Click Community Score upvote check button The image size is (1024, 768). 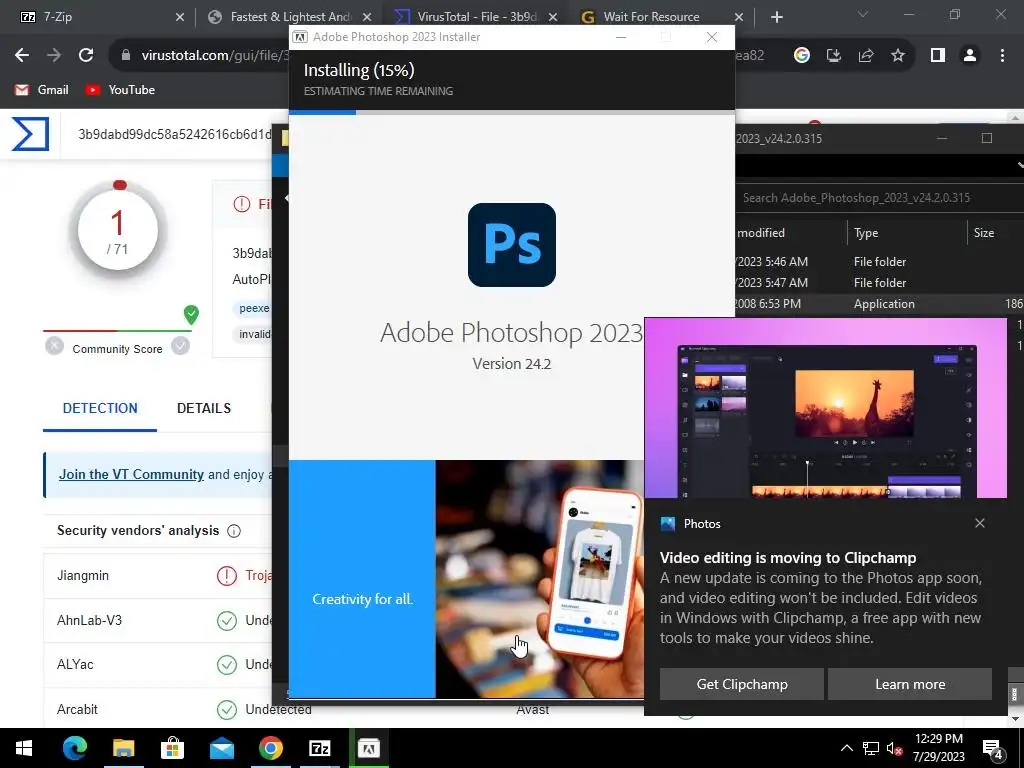pos(180,345)
